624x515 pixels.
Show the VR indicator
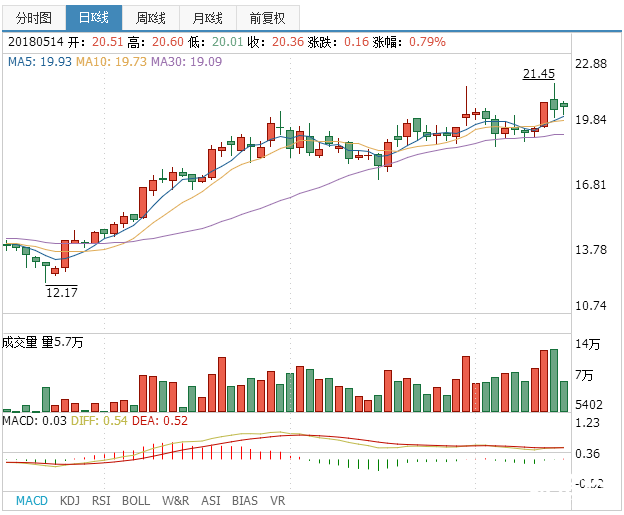tap(278, 500)
